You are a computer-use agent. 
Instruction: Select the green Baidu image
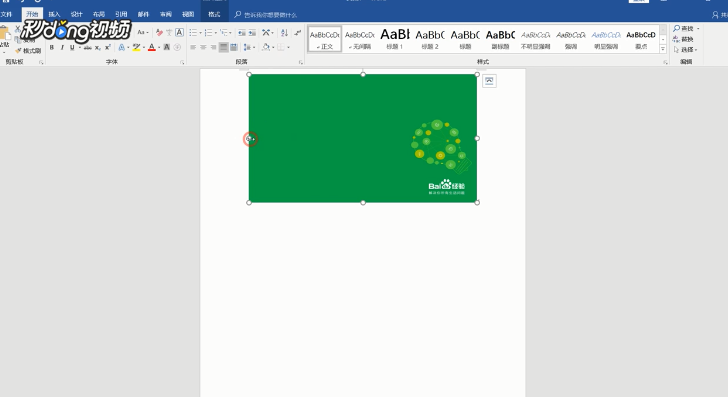pos(363,138)
